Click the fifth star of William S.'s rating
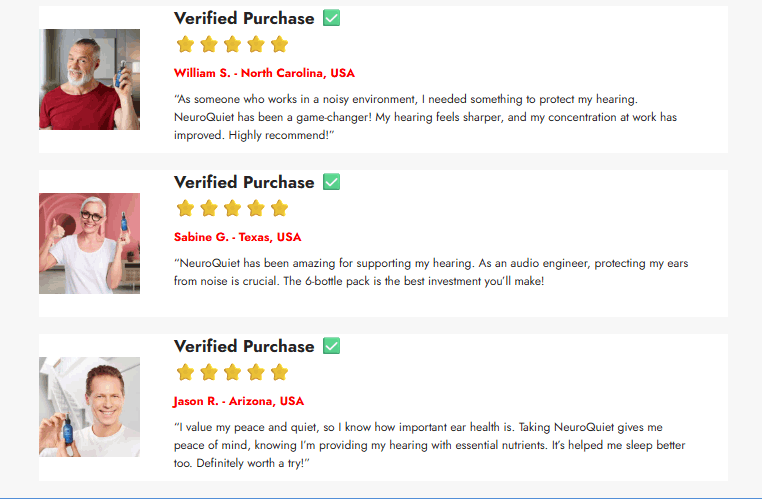The width and height of the screenshot is (762, 499). point(279,44)
